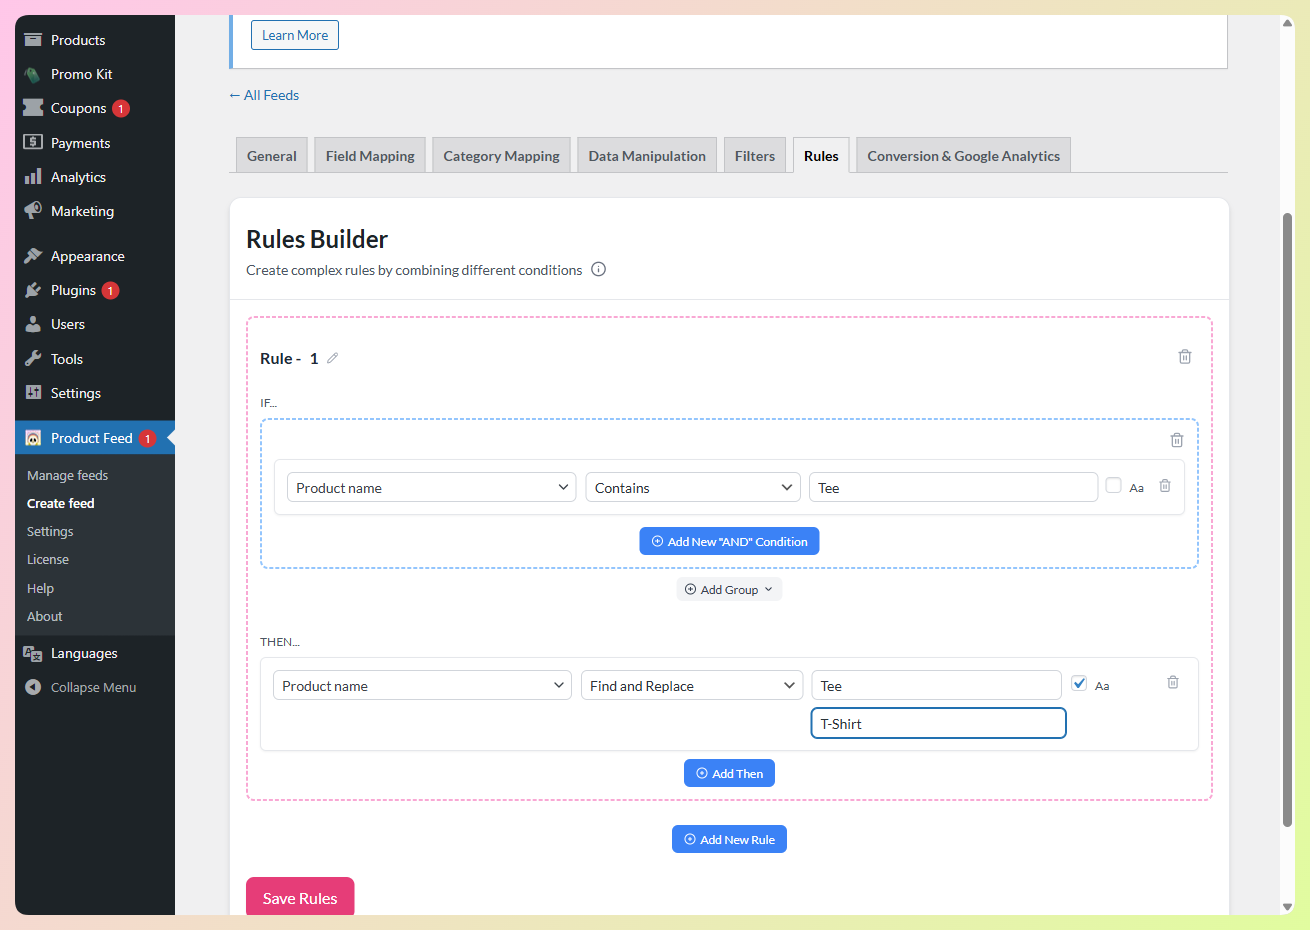Open the Contains operator dropdown
Screen dimensions: 1310x930
point(692,487)
